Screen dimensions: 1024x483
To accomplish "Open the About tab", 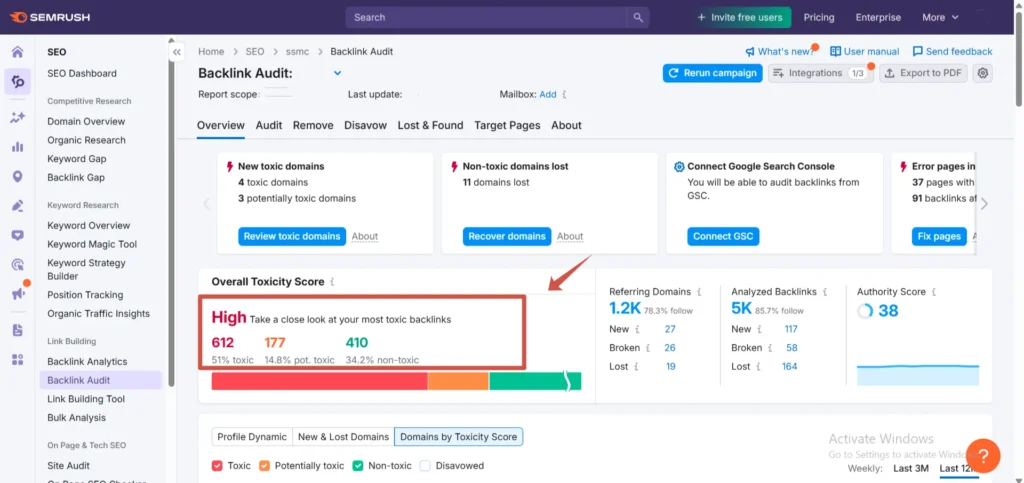I will coord(566,125).
